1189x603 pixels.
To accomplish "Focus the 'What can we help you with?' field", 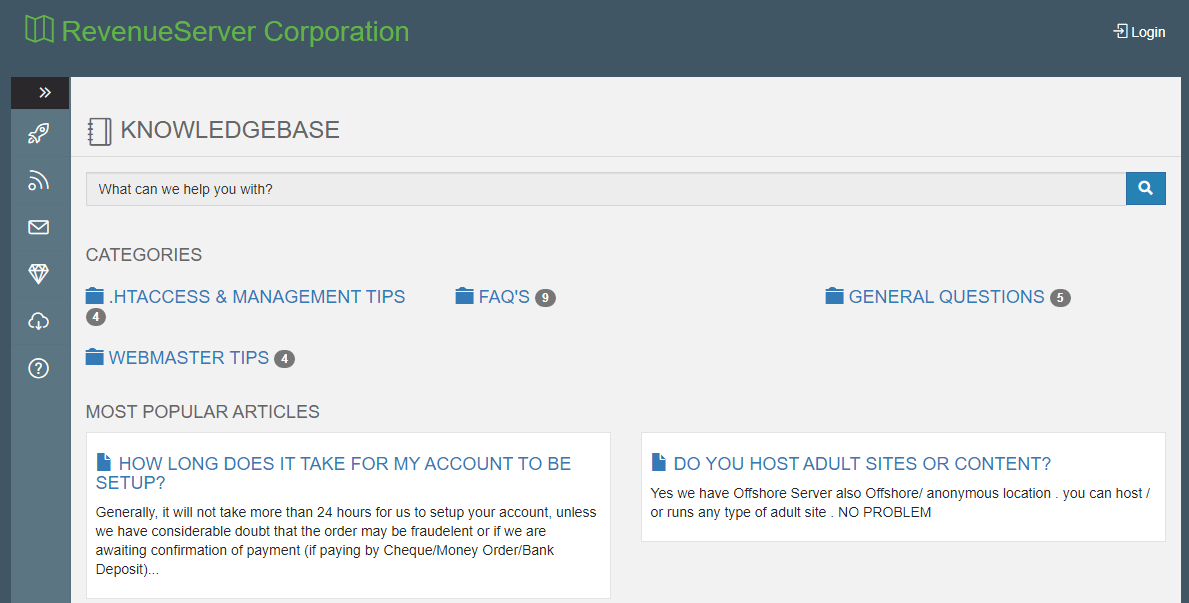I will 606,189.
